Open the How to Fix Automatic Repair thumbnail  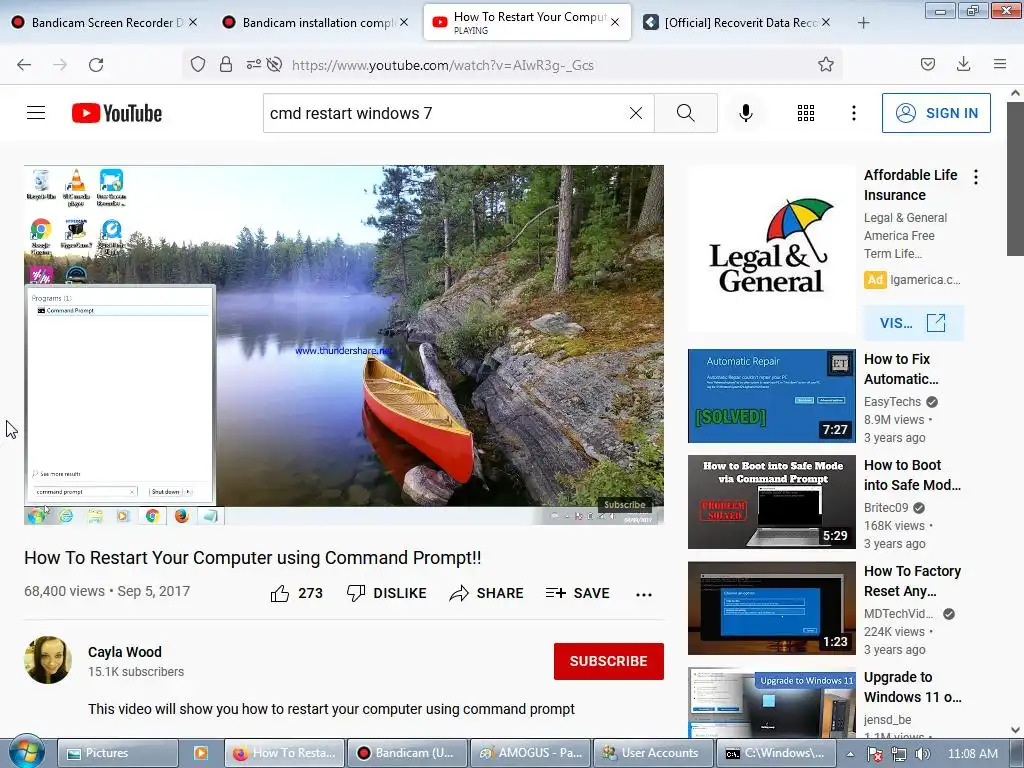click(x=771, y=396)
